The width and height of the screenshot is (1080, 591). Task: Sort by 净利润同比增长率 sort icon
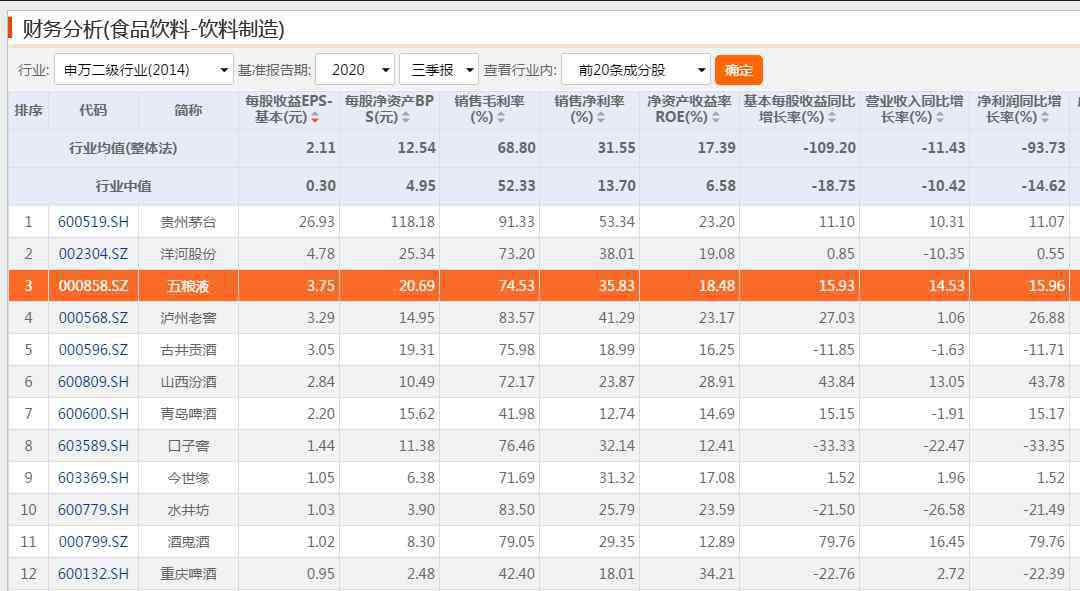point(1044,118)
